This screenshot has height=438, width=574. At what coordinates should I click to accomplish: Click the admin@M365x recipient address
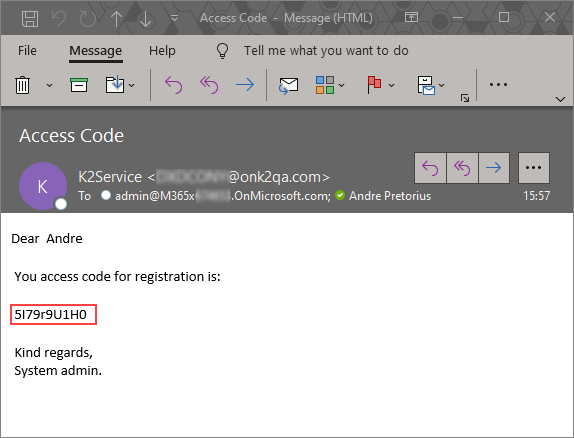click(x=223, y=196)
